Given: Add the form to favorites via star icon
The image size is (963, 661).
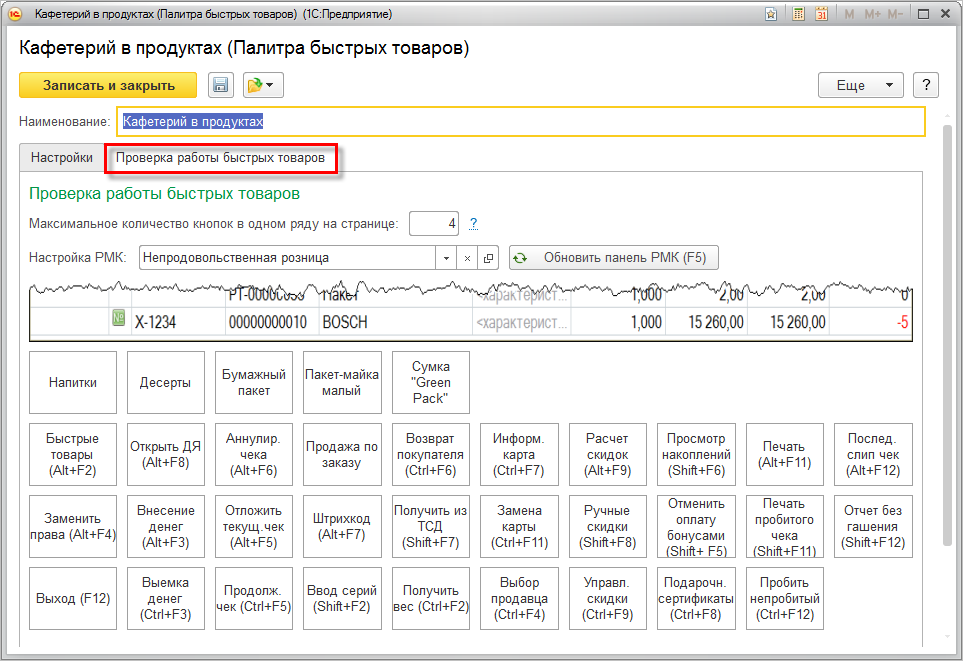Looking at the screenshot, I should [x=771, y=15].
